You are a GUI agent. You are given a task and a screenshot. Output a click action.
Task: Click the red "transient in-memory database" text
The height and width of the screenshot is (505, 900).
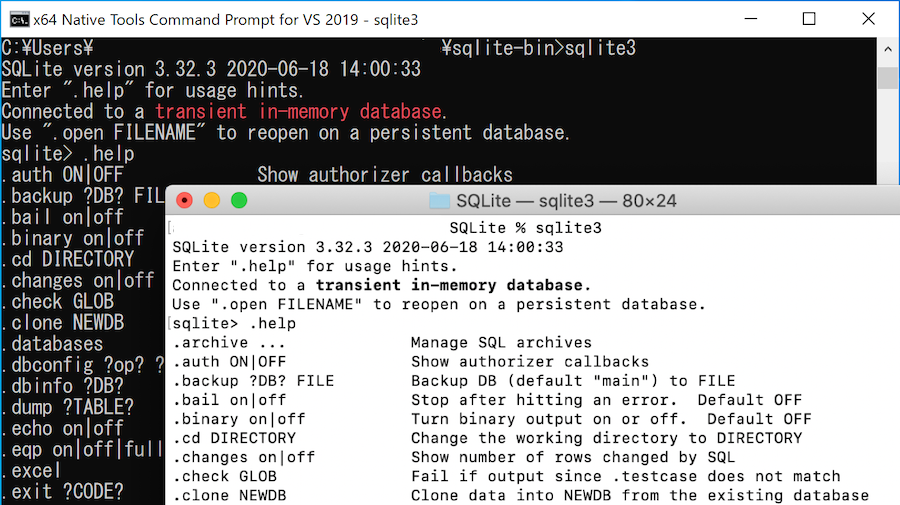point(298,111)
